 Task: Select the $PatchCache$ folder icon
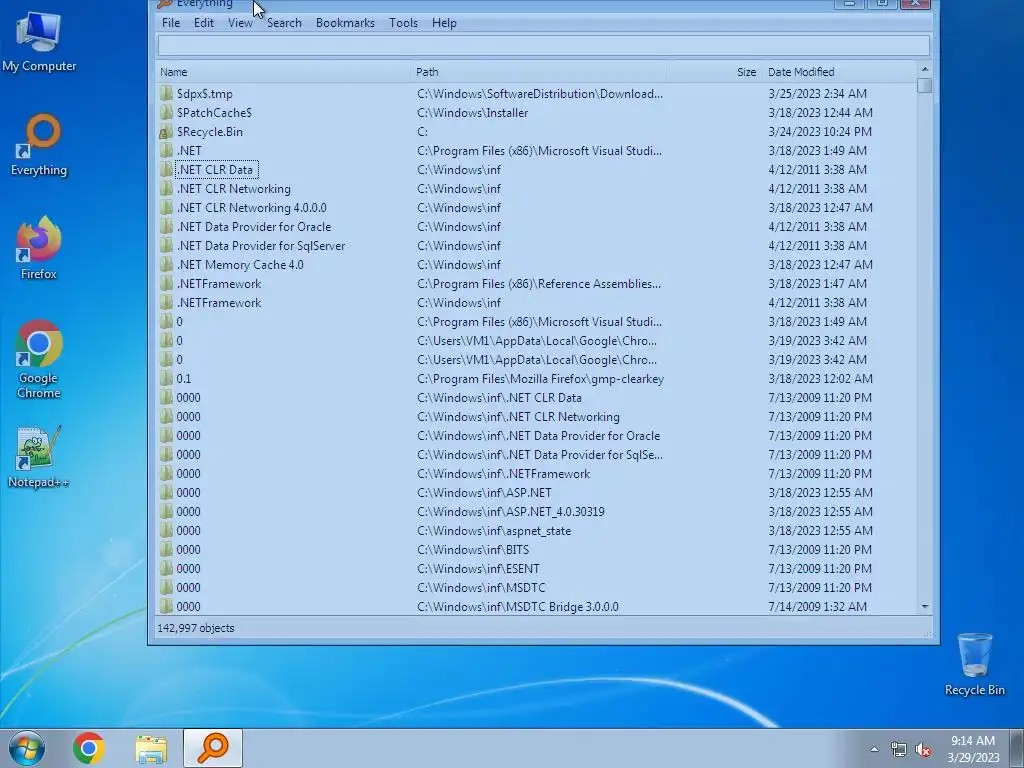166,112
